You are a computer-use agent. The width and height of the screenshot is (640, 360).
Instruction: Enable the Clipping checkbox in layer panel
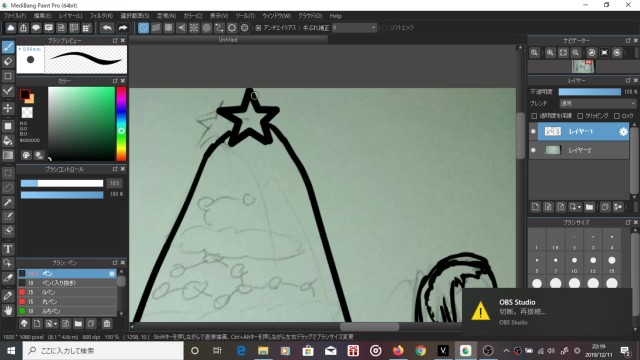[x=580, y=116]
